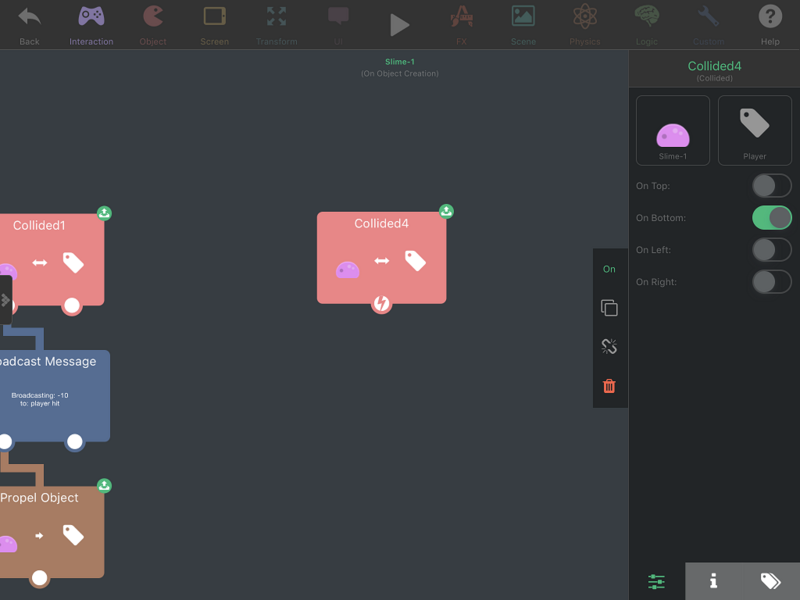Screen dimensions: 800x600
Task: Click export arrow on Propel Object node
Action: pos(104,485)
